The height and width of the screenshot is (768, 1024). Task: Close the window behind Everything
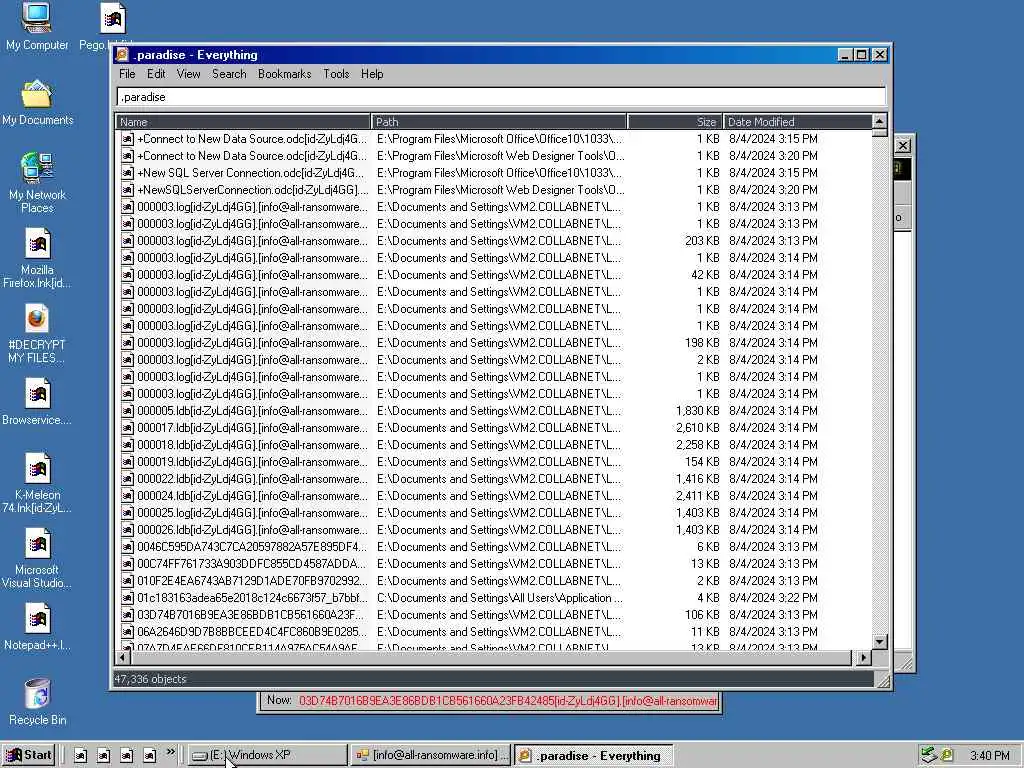pyautogui.click(x=903, y=146)
